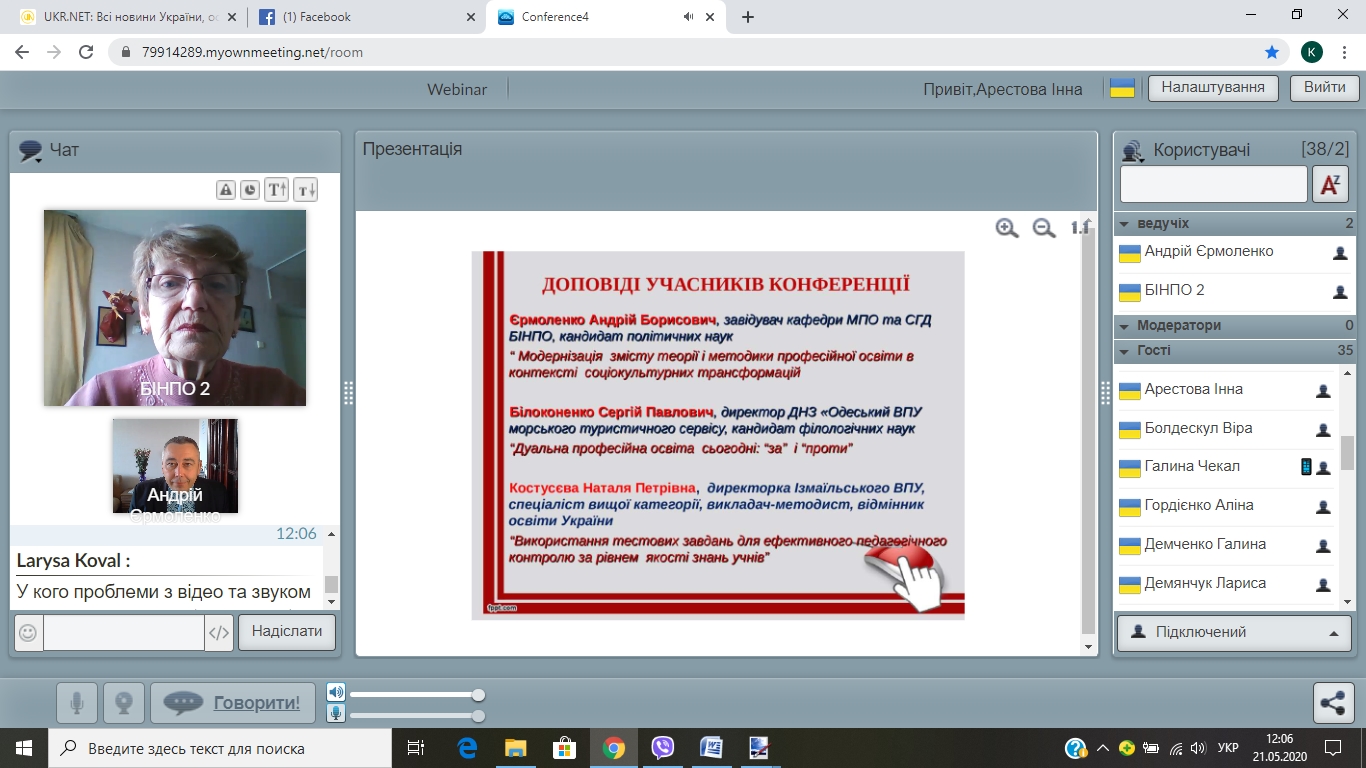The image size is (1366, 768).
Task: Increase chat text size icon
Action: point(277,190)
